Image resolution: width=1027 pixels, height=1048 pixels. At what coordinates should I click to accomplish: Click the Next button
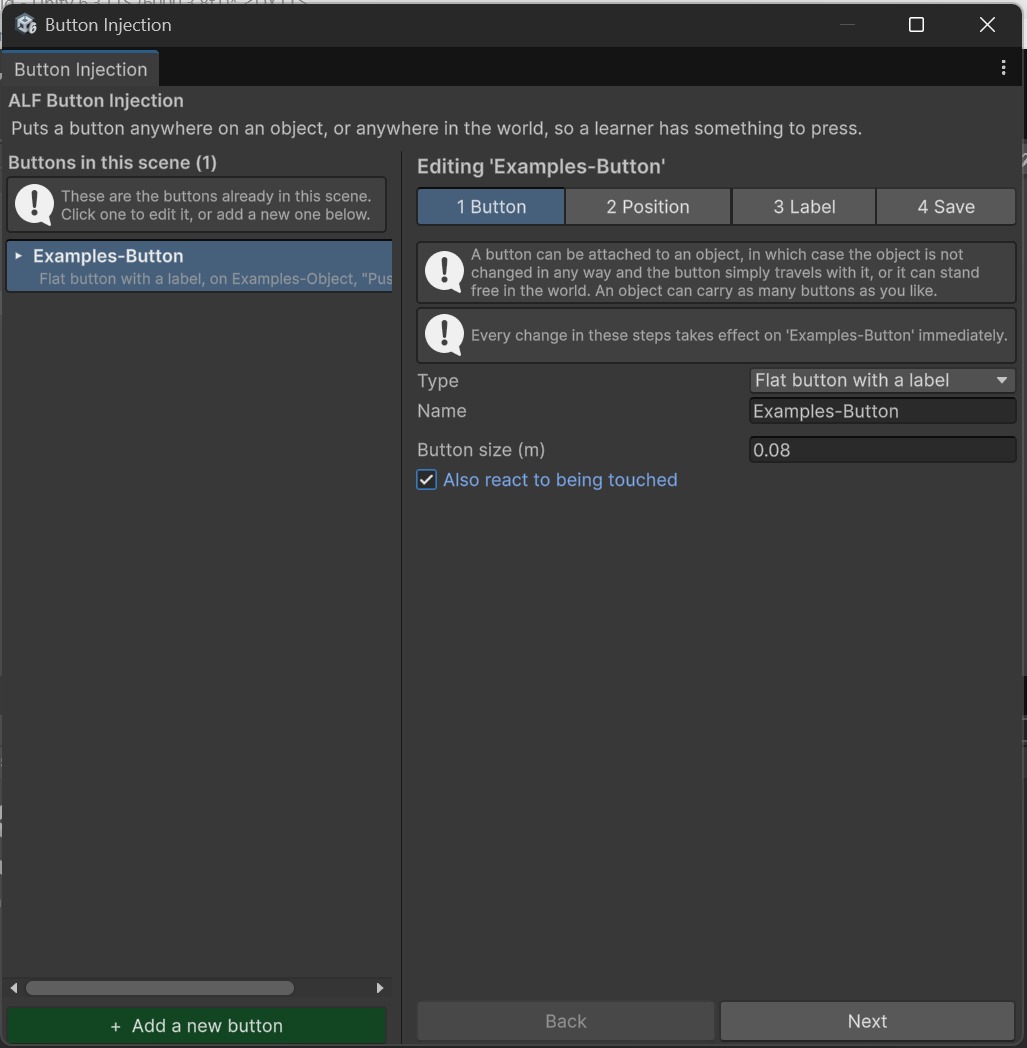click(867, 1021)
